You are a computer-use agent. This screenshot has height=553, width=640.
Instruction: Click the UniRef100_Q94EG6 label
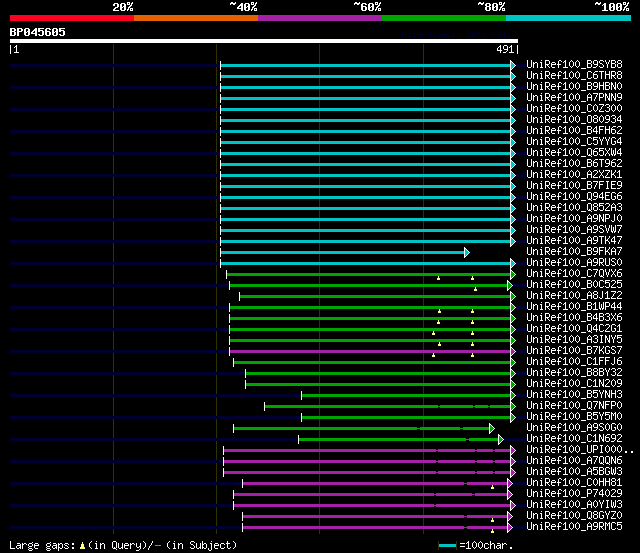pos(574,197)
